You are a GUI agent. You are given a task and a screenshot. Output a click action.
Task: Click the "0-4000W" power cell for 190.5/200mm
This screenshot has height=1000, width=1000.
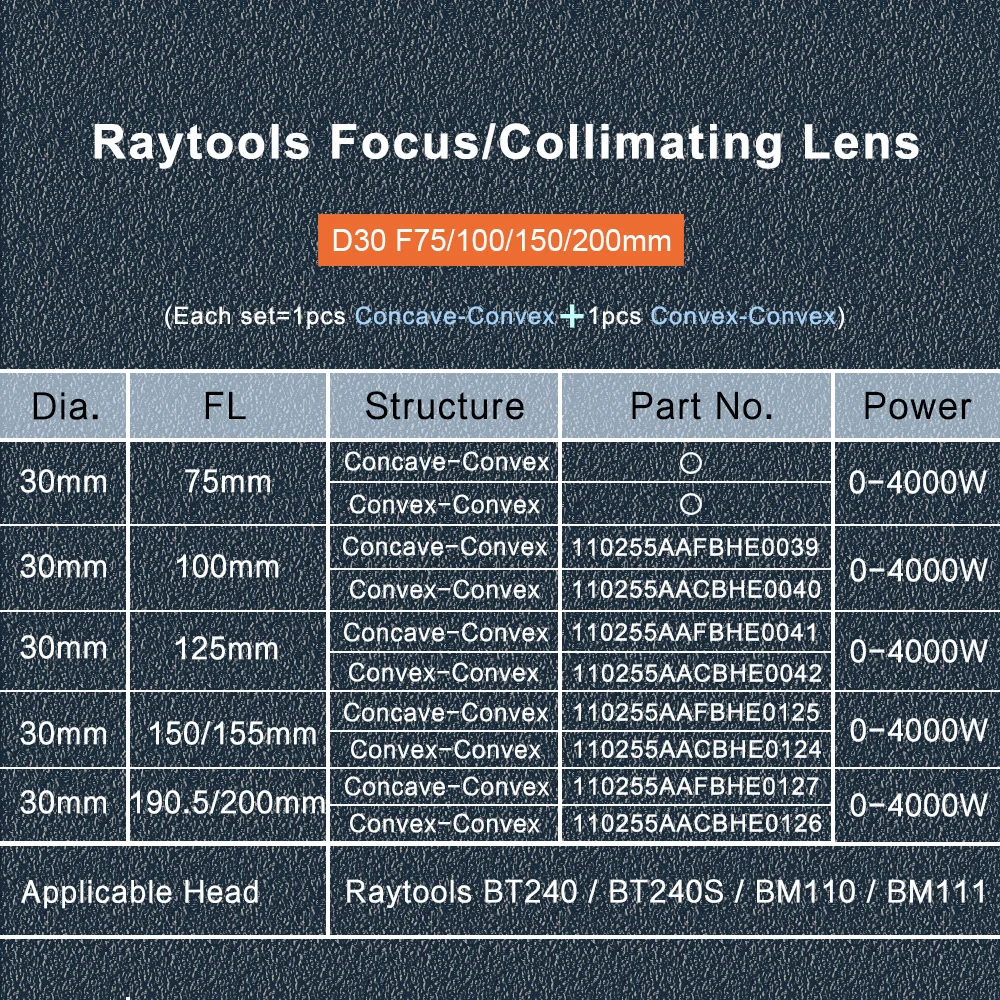click(918, 806)
